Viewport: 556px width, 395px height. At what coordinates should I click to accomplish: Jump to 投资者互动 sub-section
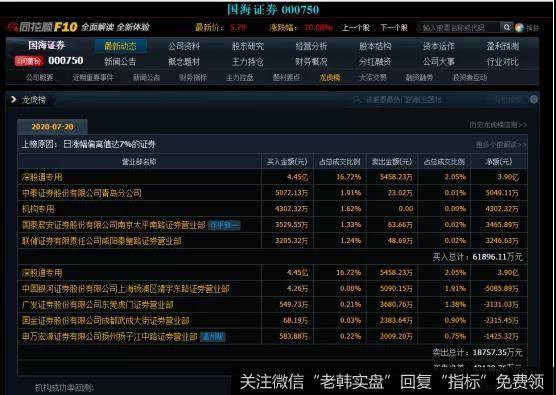470,77
